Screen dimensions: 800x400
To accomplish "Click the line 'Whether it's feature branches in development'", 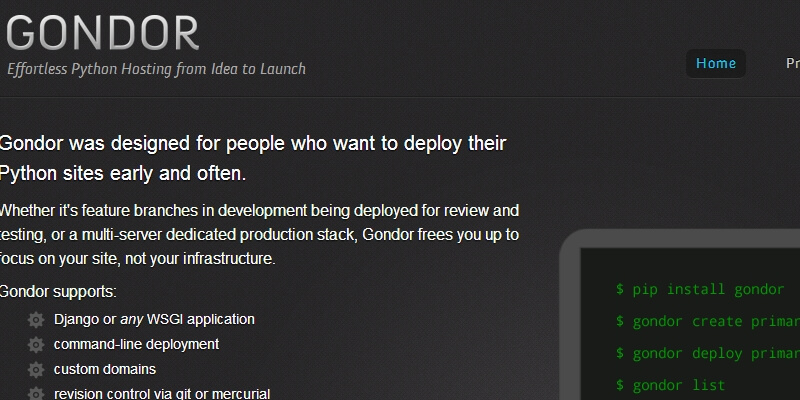I will pos(259,210).
